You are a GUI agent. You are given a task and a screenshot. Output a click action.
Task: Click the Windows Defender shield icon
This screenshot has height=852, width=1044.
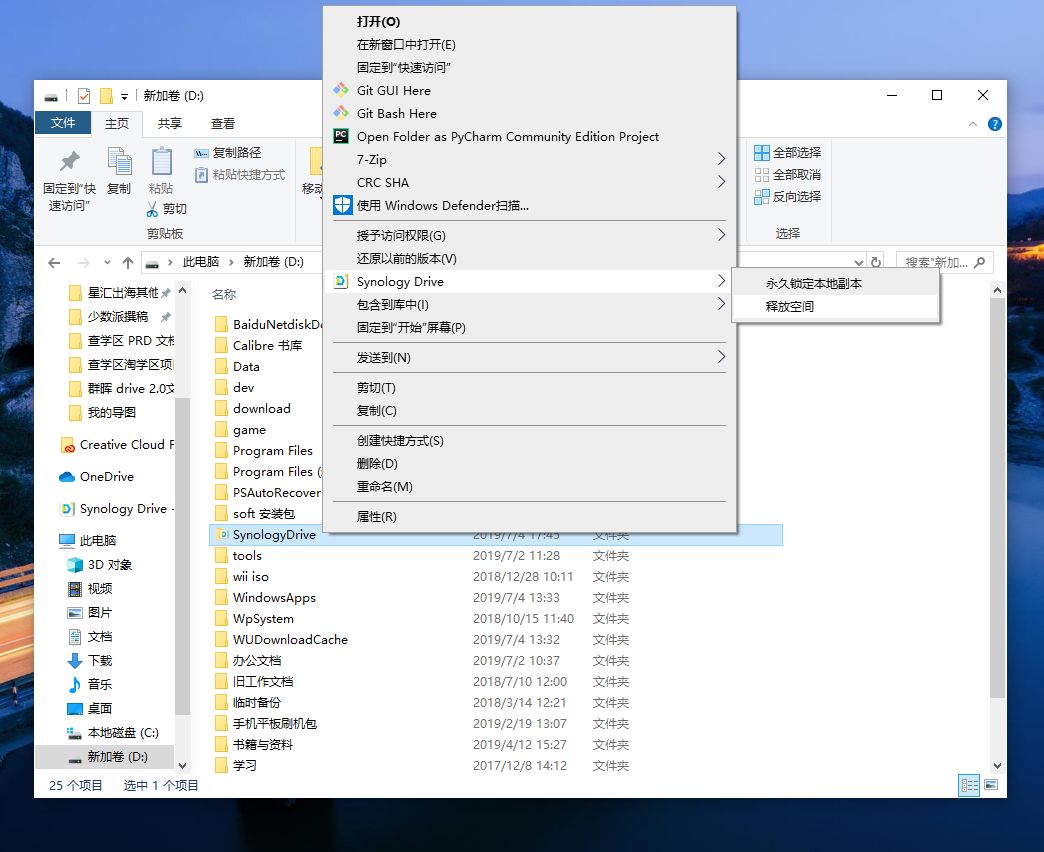click(342, 205)
